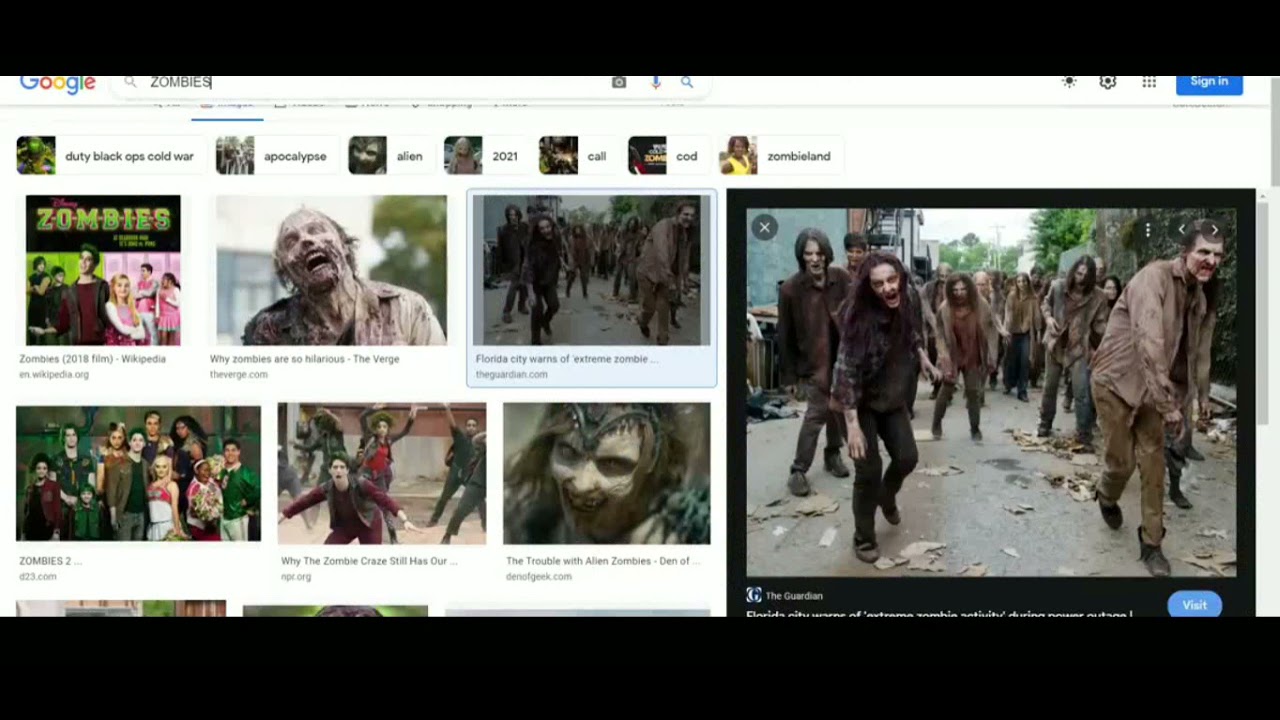Close the image preview panel

point(764,227)
